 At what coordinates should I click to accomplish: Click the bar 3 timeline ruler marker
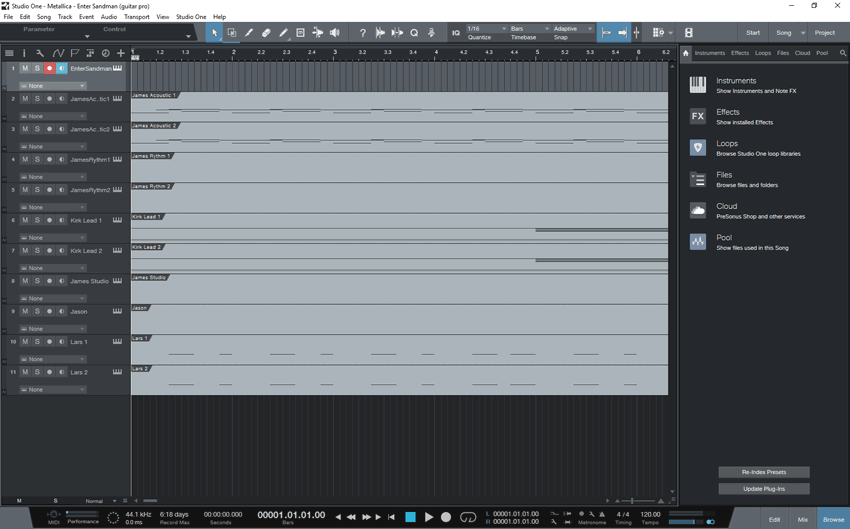pyautogui.click(x=335, y=52)
